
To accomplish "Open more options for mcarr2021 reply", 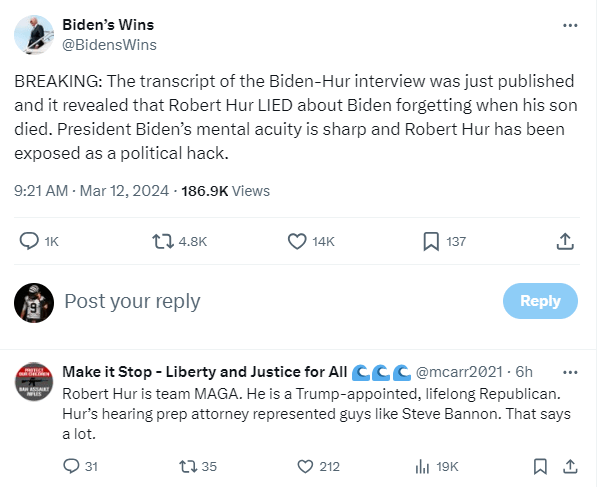I will point(569,371).
